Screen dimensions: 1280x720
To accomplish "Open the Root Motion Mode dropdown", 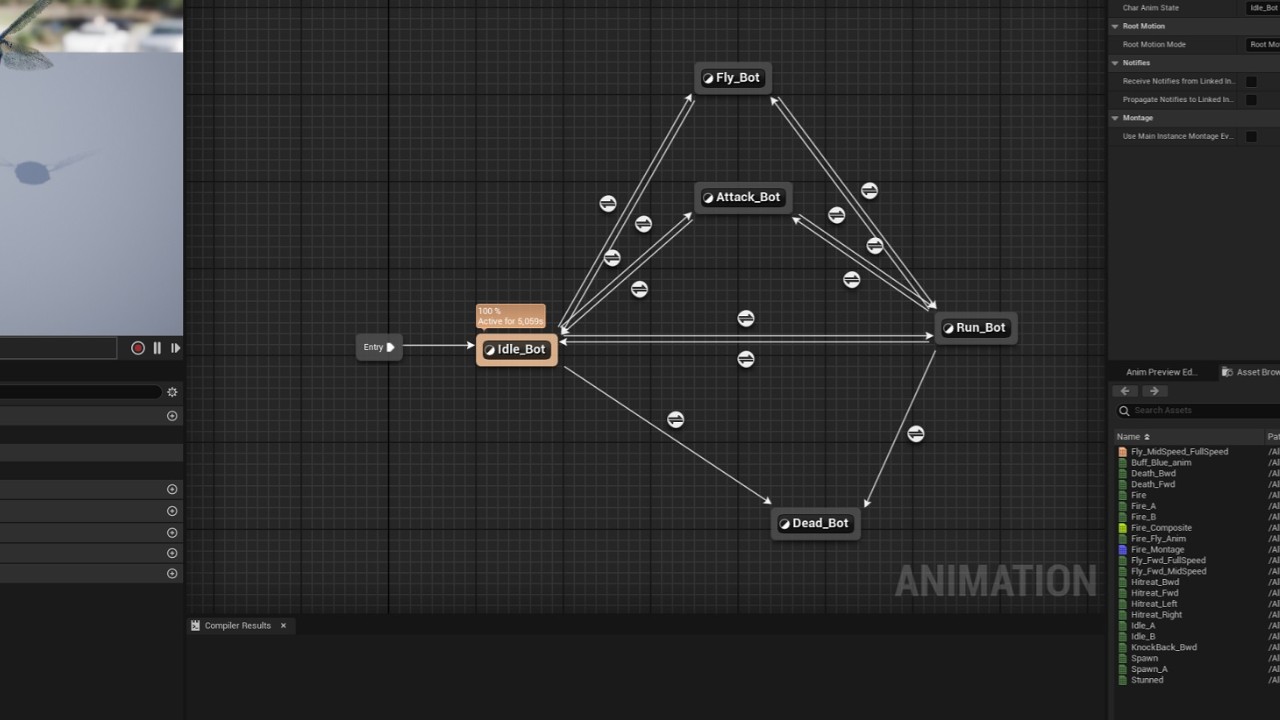I will (x=1264, y=44).
